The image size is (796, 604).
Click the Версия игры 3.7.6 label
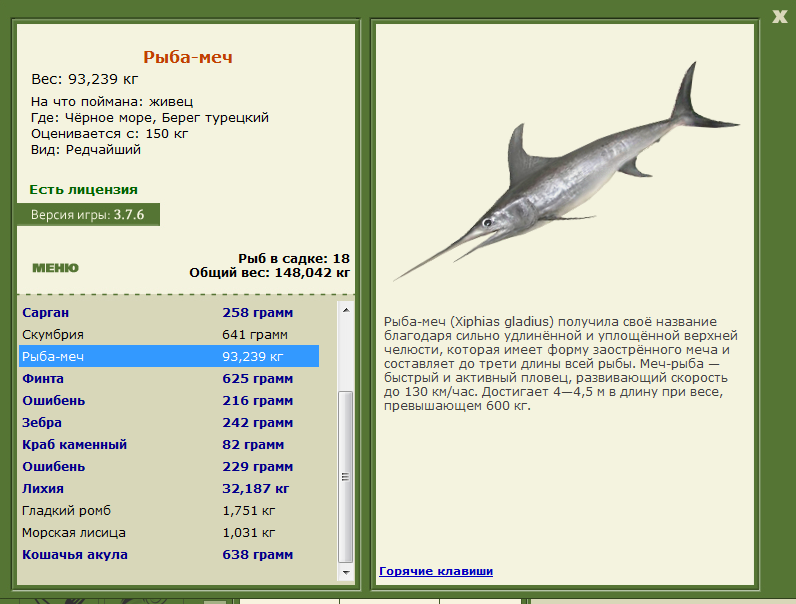[x=88, y=215]
